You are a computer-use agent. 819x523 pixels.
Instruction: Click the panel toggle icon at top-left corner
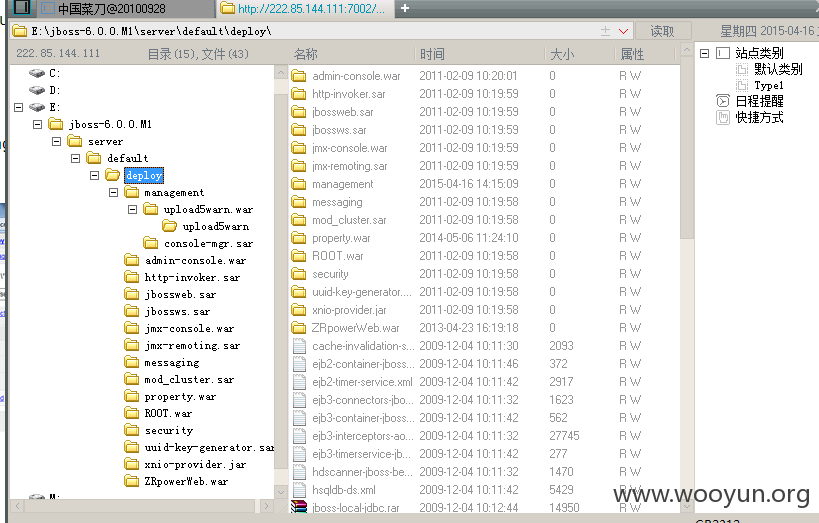tap(21, 7)
